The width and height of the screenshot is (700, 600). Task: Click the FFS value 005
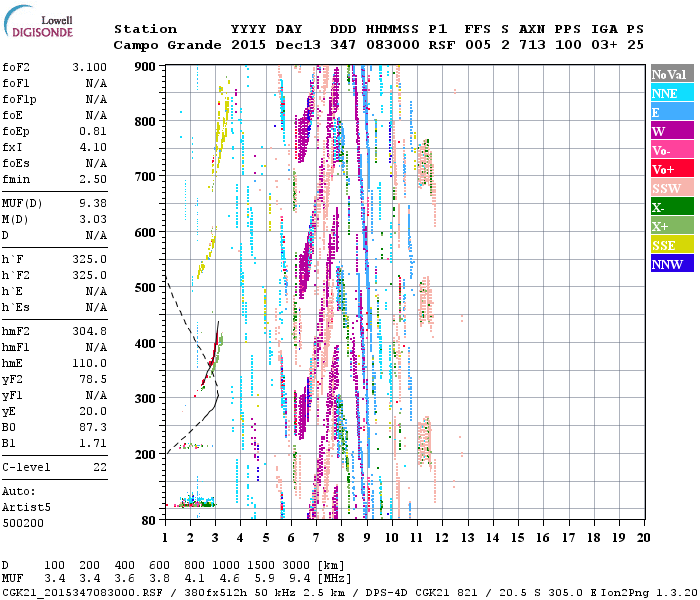point(478,45)
